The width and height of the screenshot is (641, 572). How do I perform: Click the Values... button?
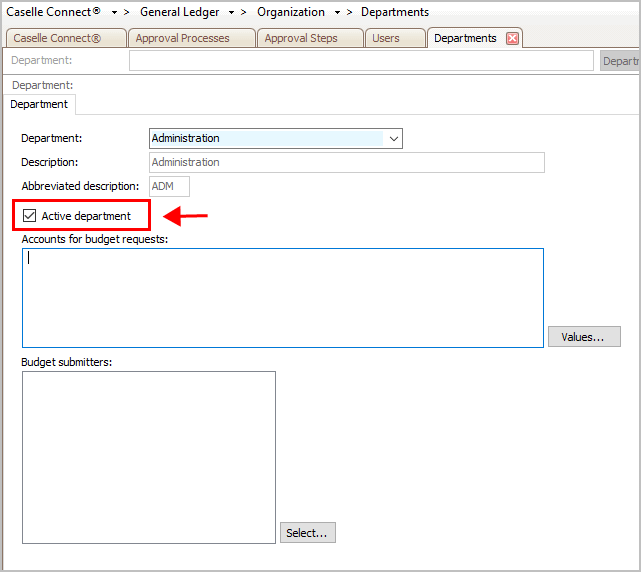(583, 337)
